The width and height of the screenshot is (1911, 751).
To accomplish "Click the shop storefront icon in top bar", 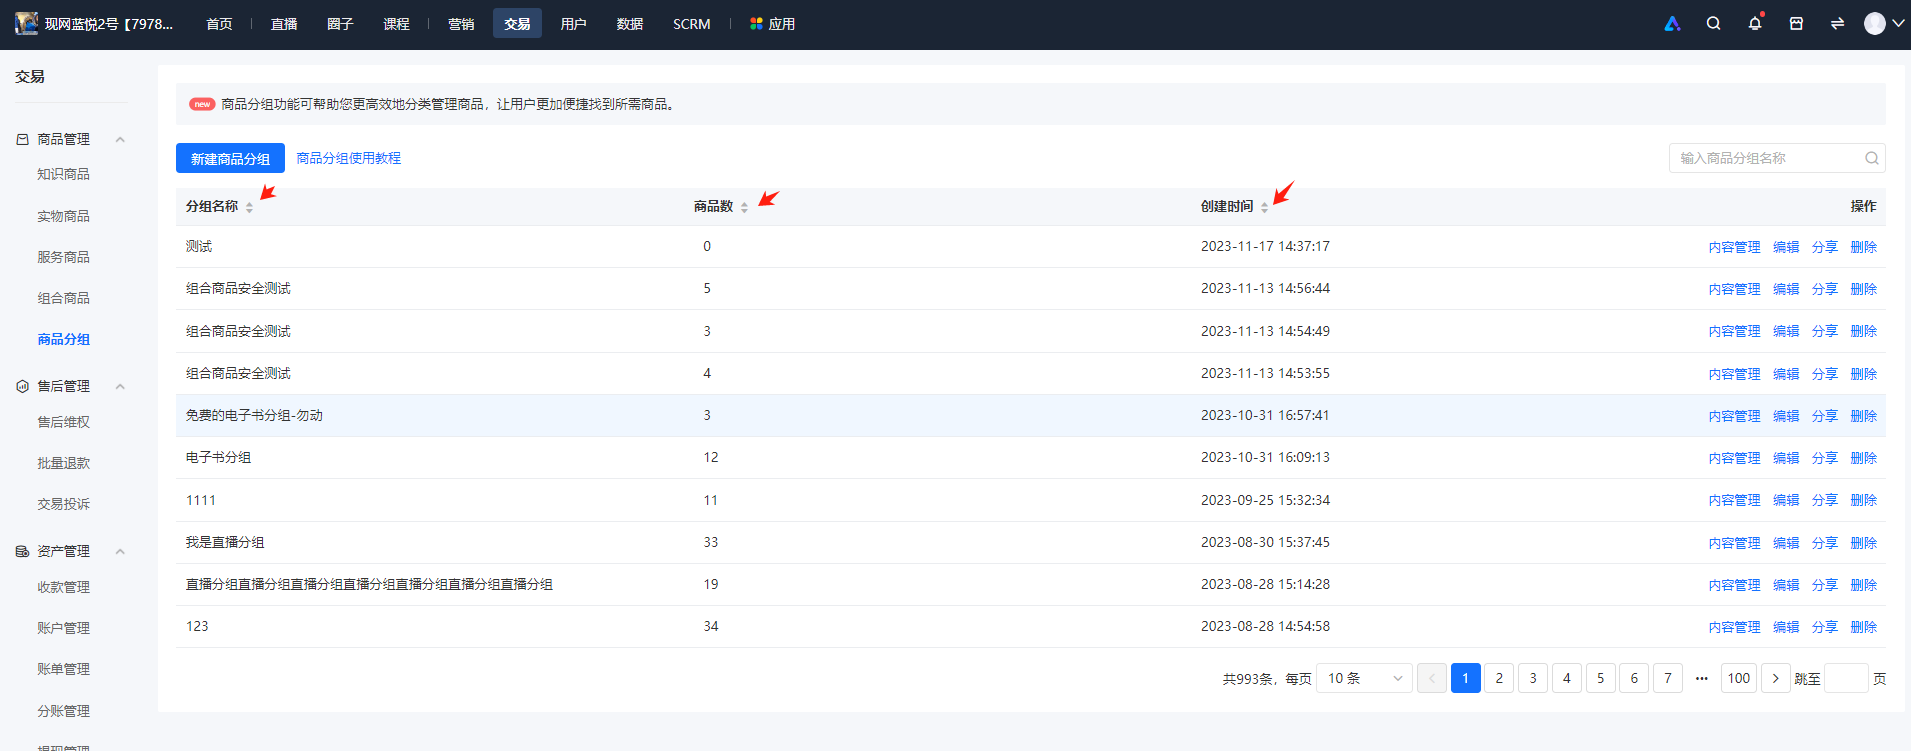I will click(x=1796, y=23).
